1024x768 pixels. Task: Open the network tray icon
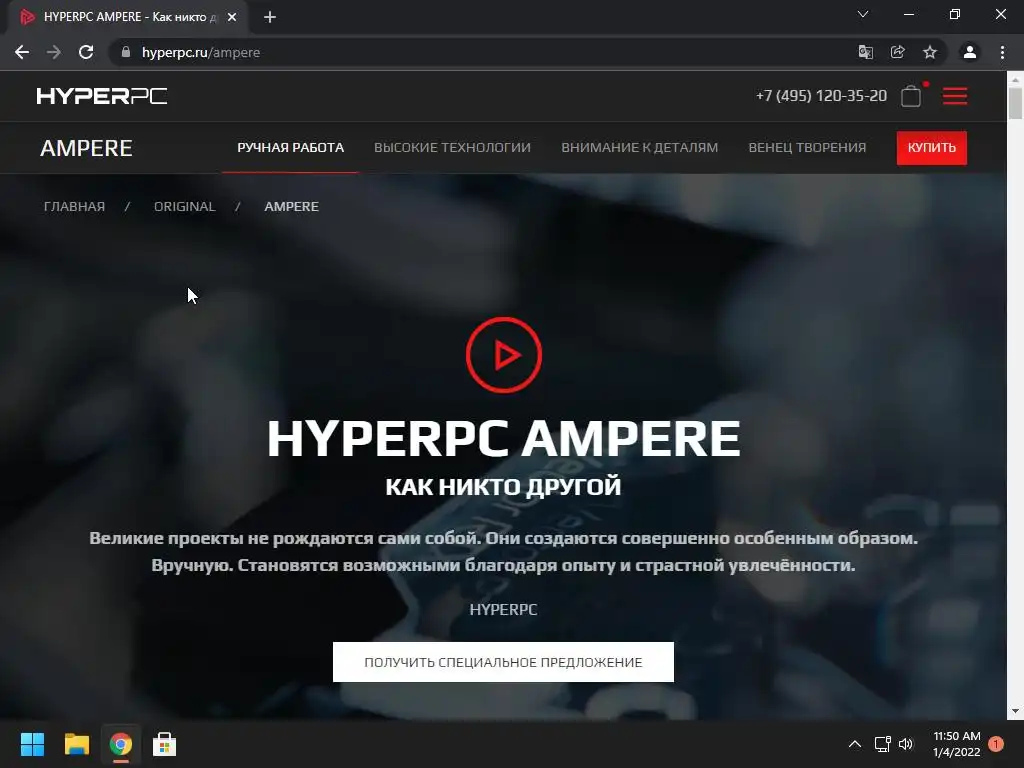click(882, 744)
